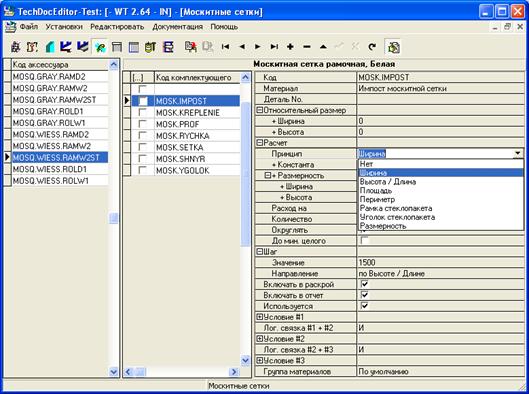Go to the first record using navigator
The height and width of the screenshot is (394, 529).
point(225,47)
